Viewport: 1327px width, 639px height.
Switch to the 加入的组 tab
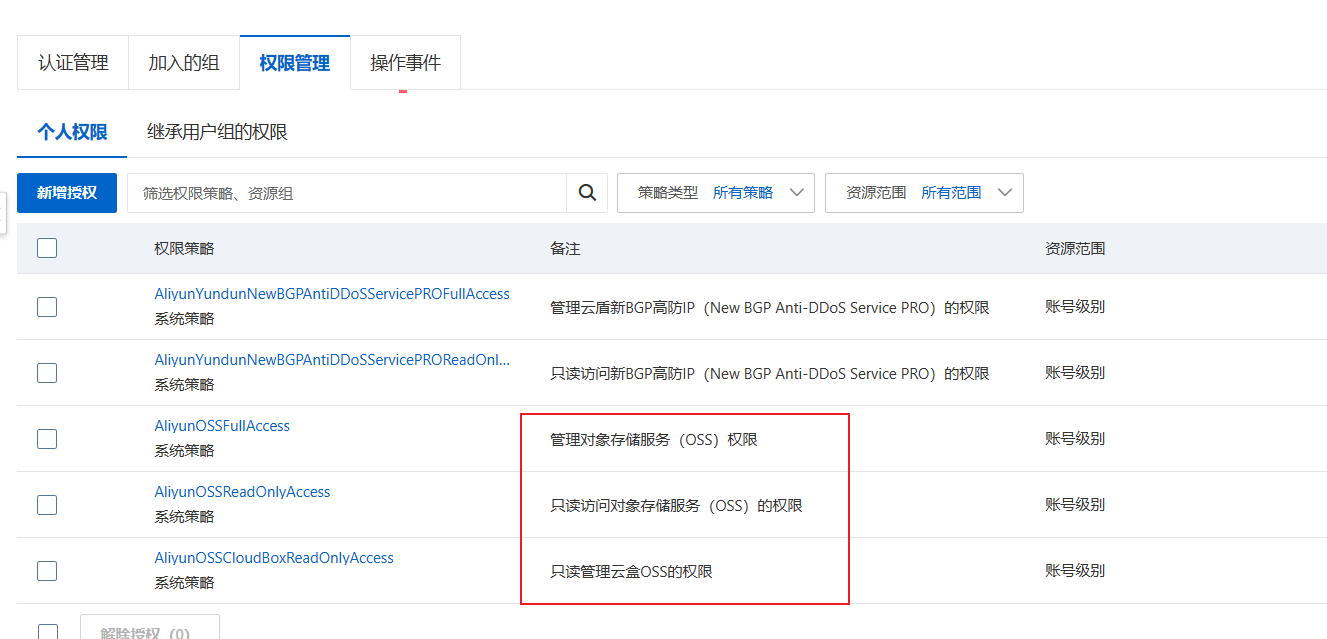pyautogui.click(x=184, y=63)
